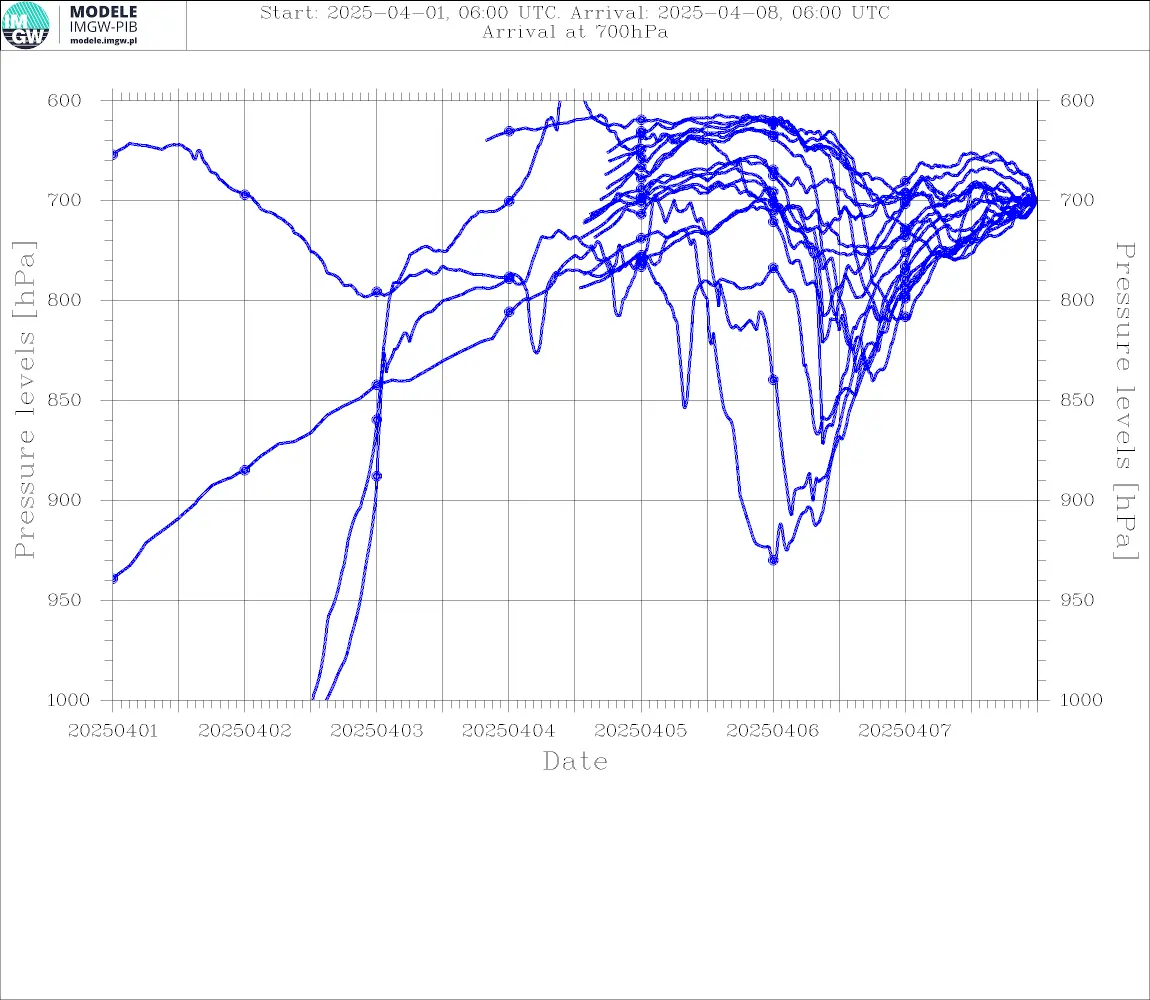This screenshot has height=1000, width=1150.
Task: Click left axis value 600
Action: coord(65,101)
